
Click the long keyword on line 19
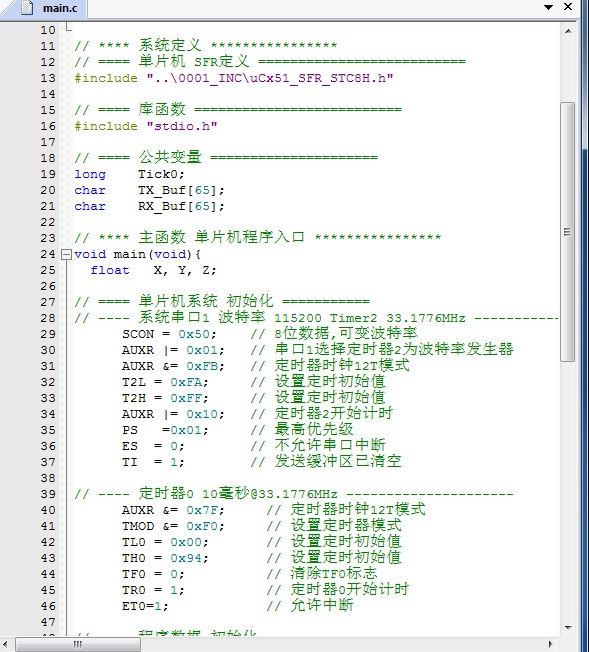click(x=90, y=174)
